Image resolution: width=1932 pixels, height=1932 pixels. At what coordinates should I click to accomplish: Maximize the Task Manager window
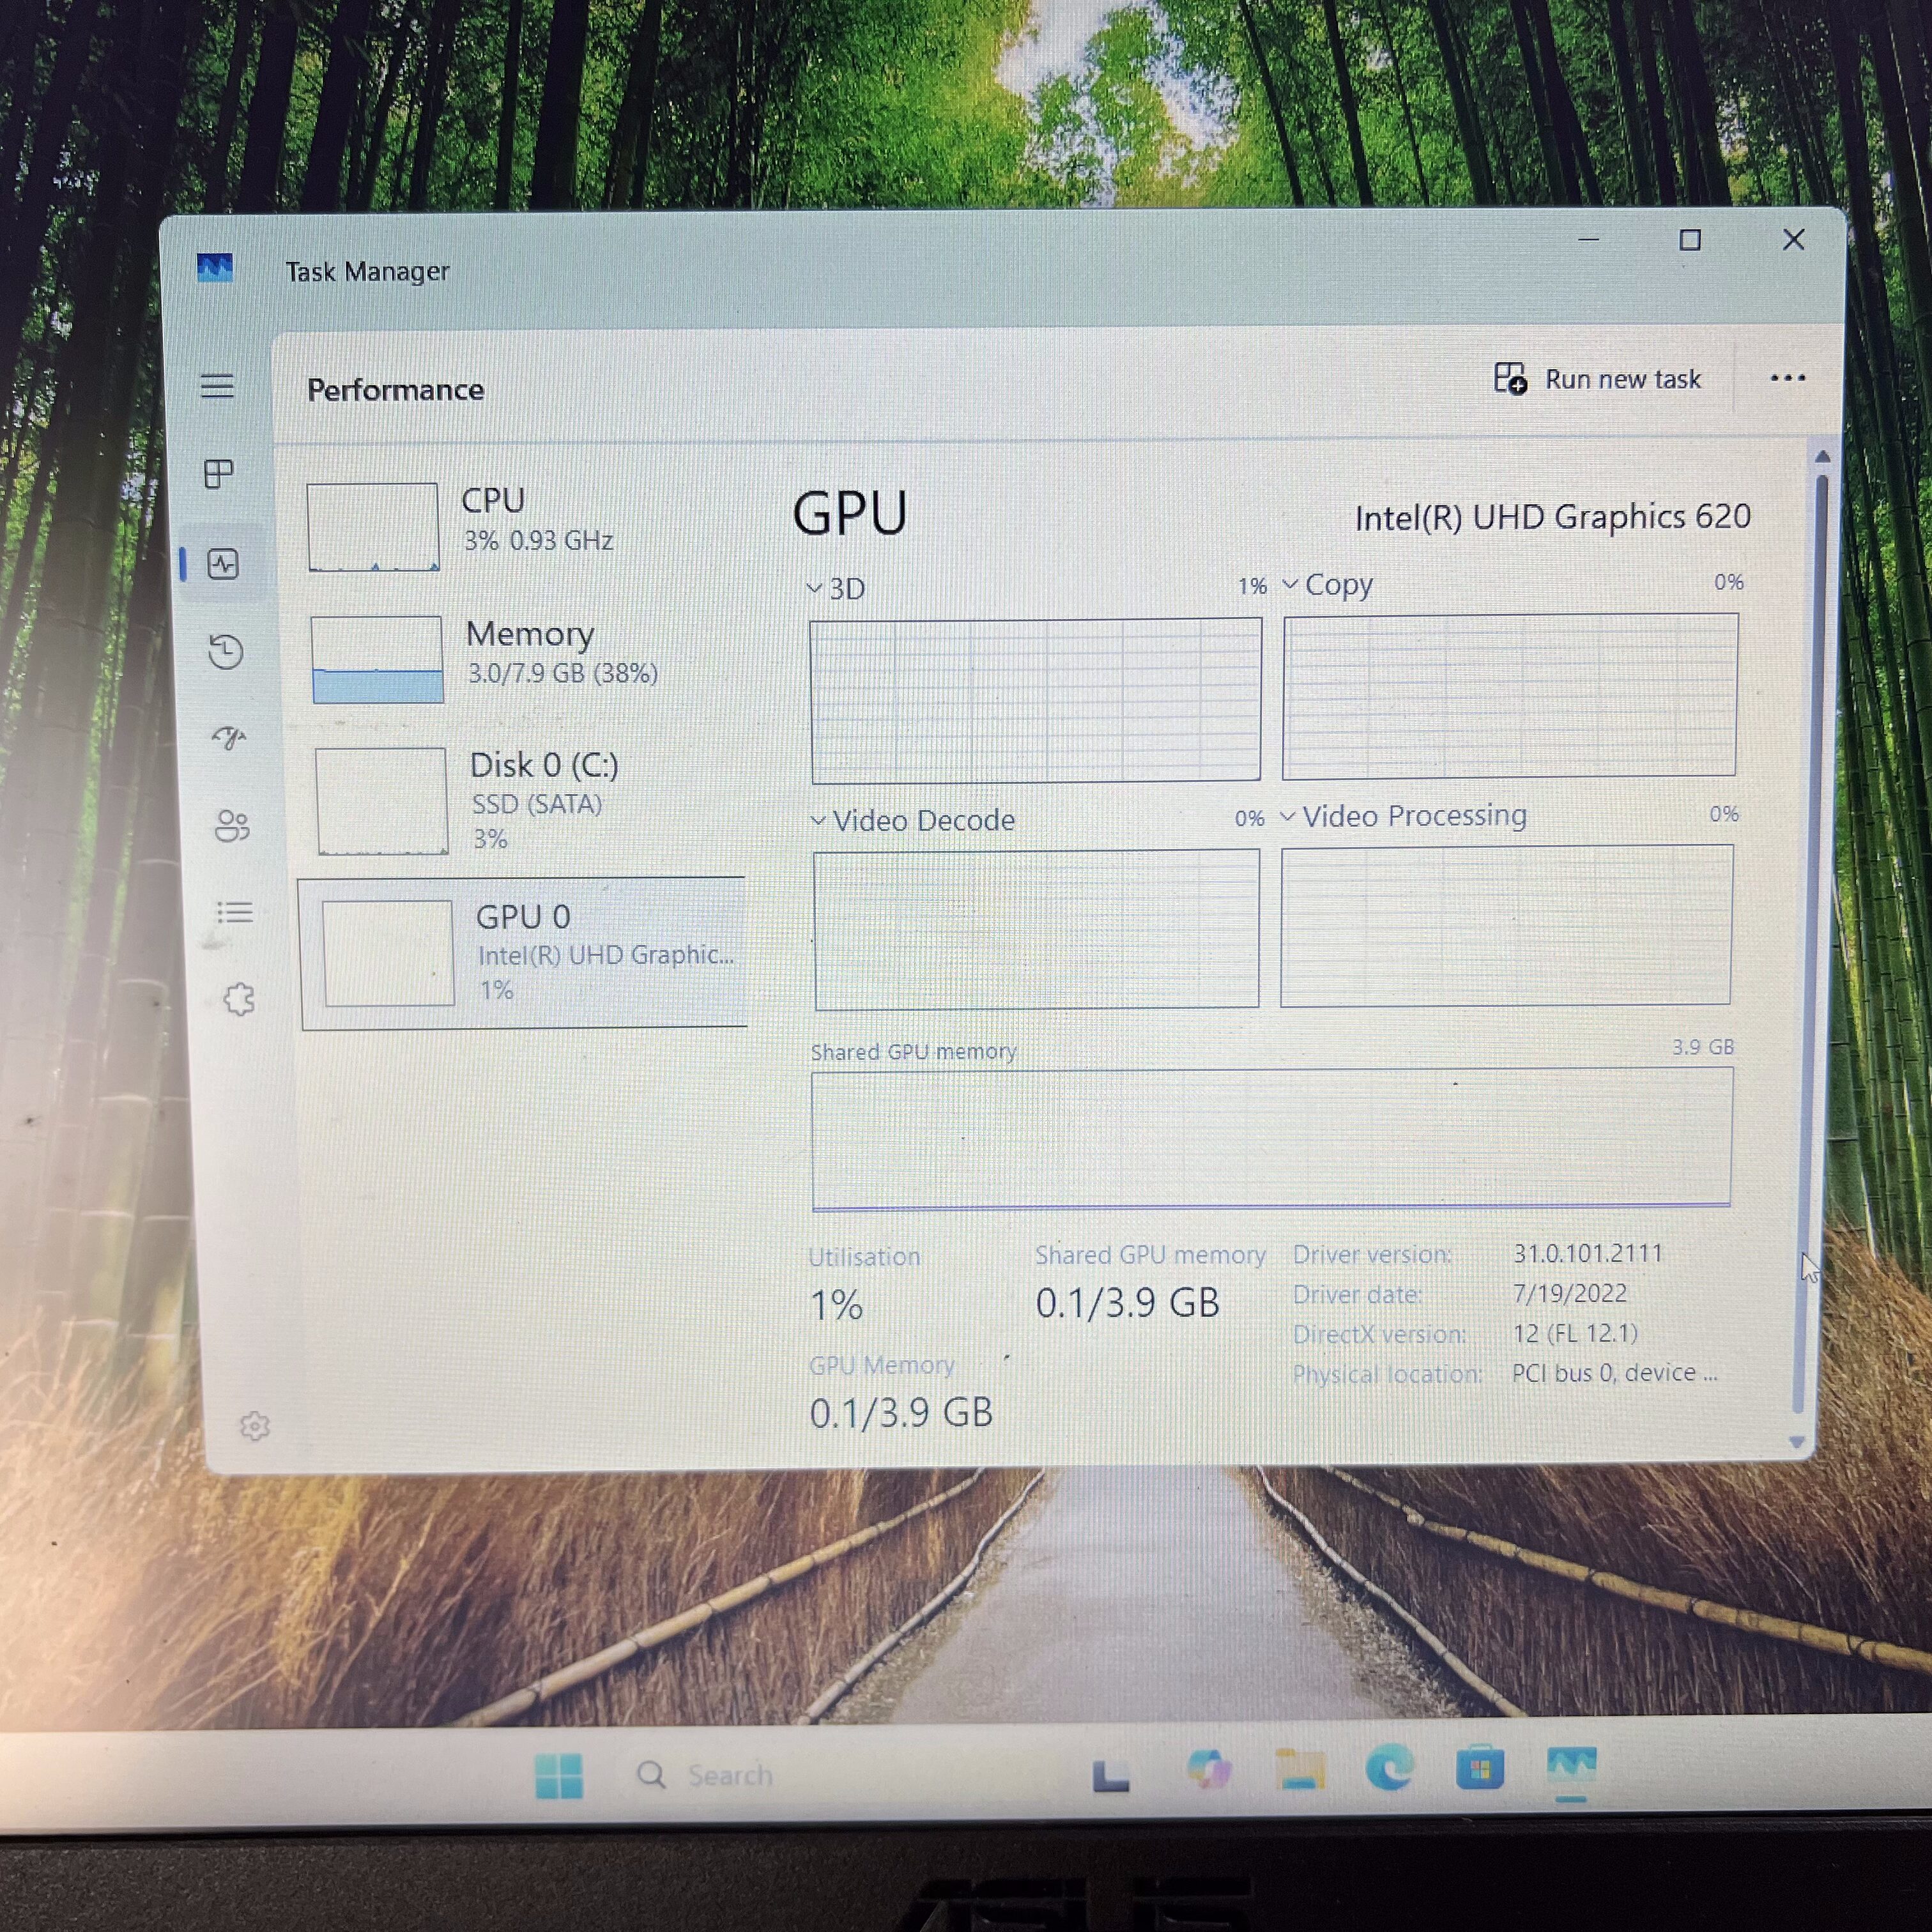point(1690,240)
